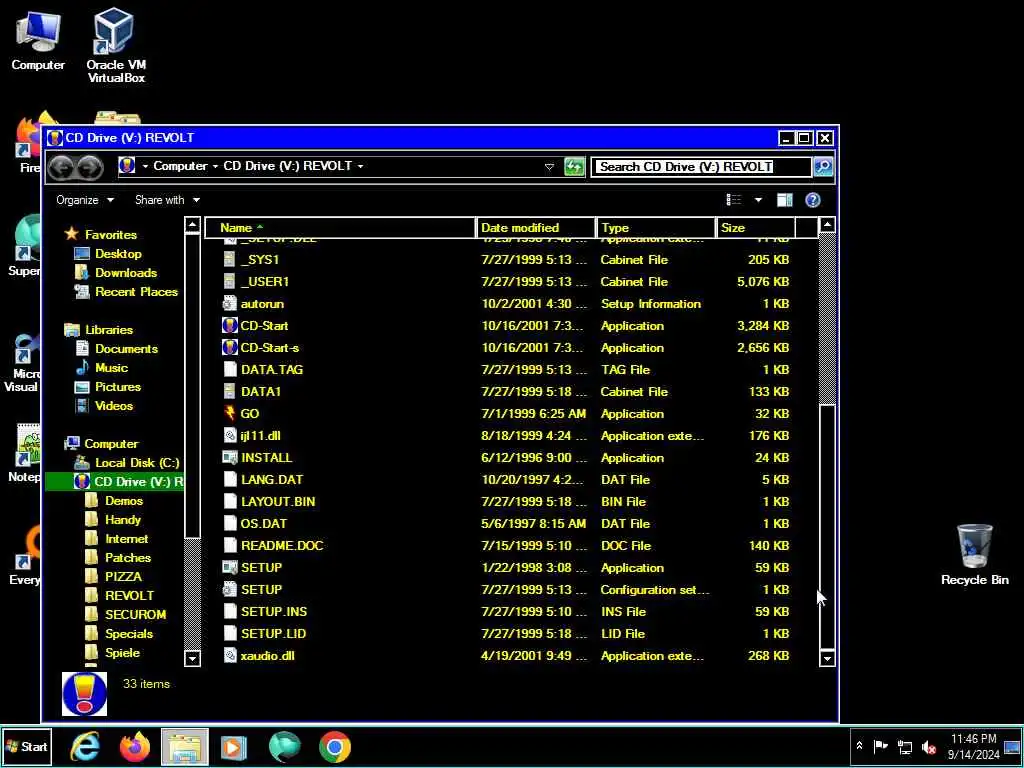Screen dimensions: 1024x768
Task: Click the search magnifier icon
Action: 824,167
